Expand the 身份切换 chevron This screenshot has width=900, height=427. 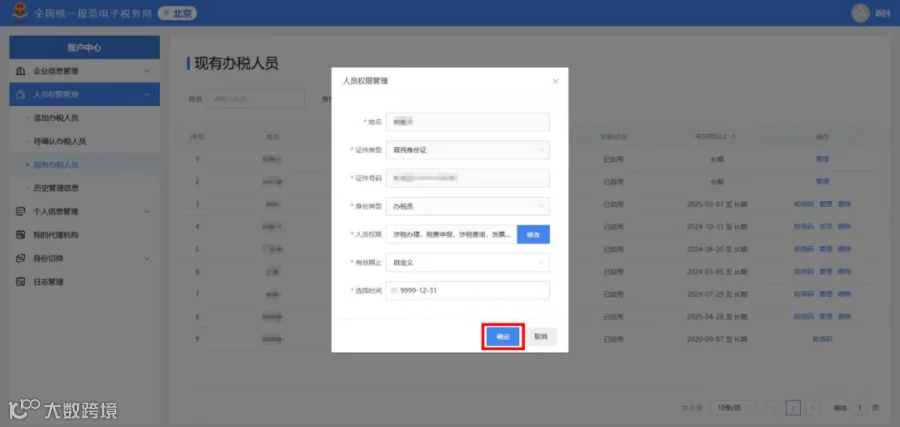(147, 258)
